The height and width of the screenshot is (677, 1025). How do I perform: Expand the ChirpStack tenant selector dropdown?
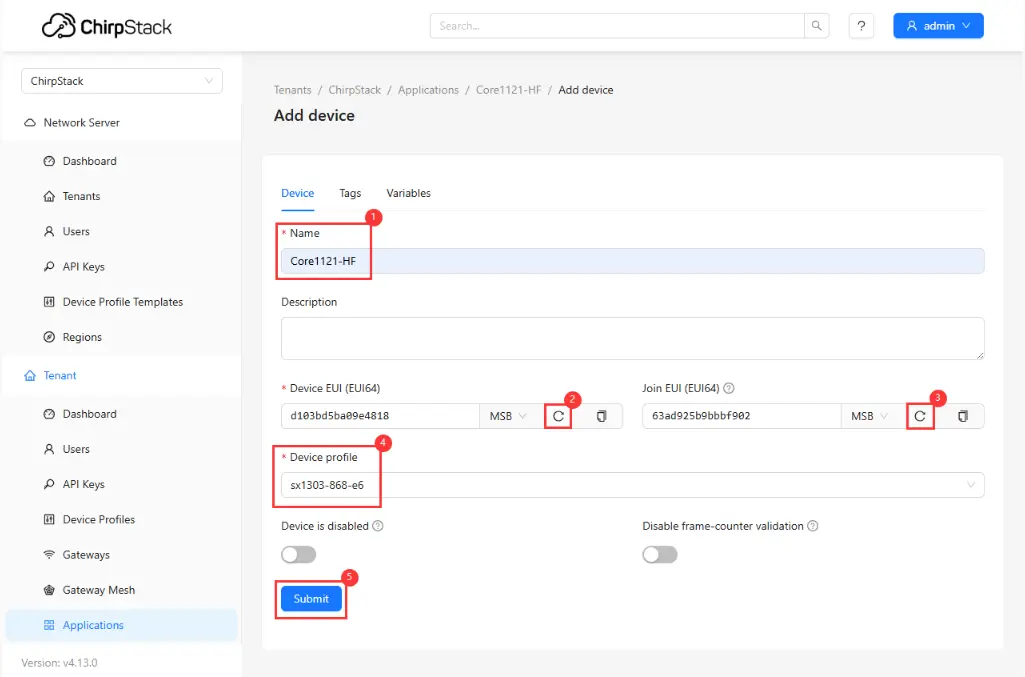click(x=121, y=81)
